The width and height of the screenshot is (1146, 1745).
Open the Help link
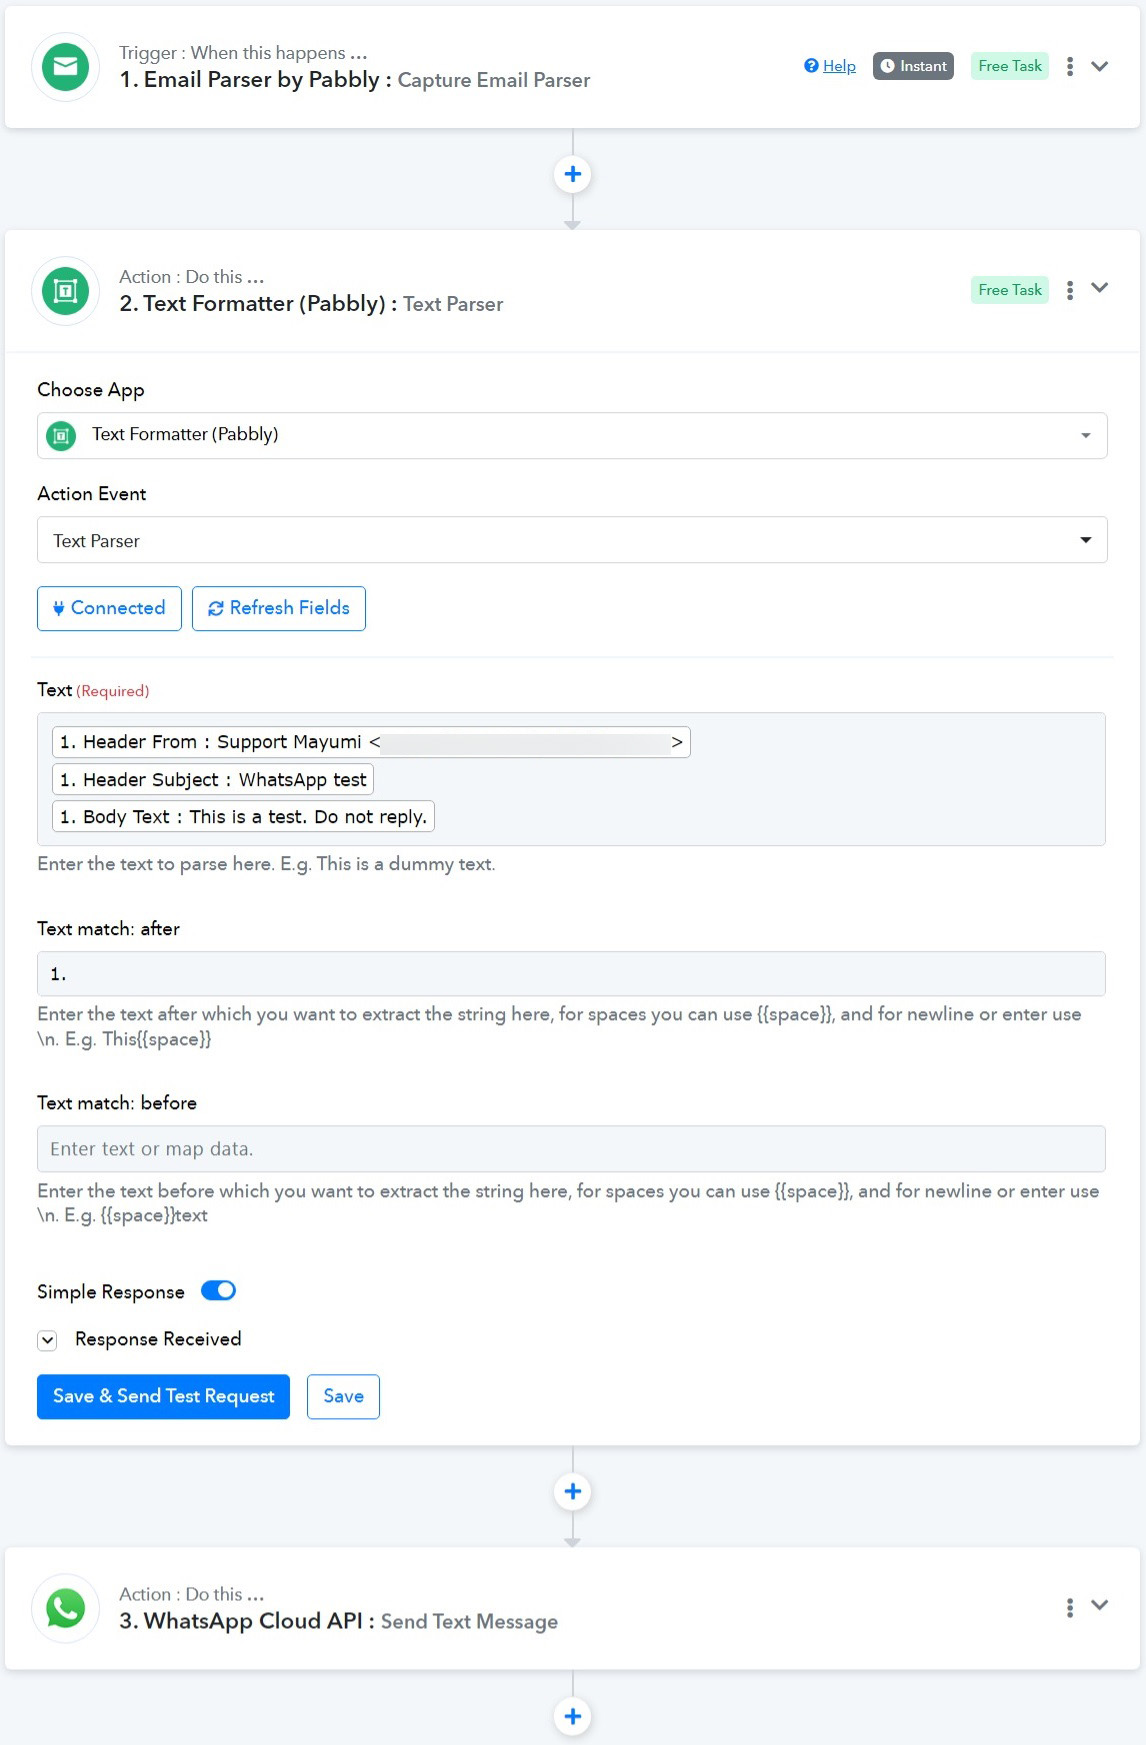pyautogui.click(x=830, y=66)
